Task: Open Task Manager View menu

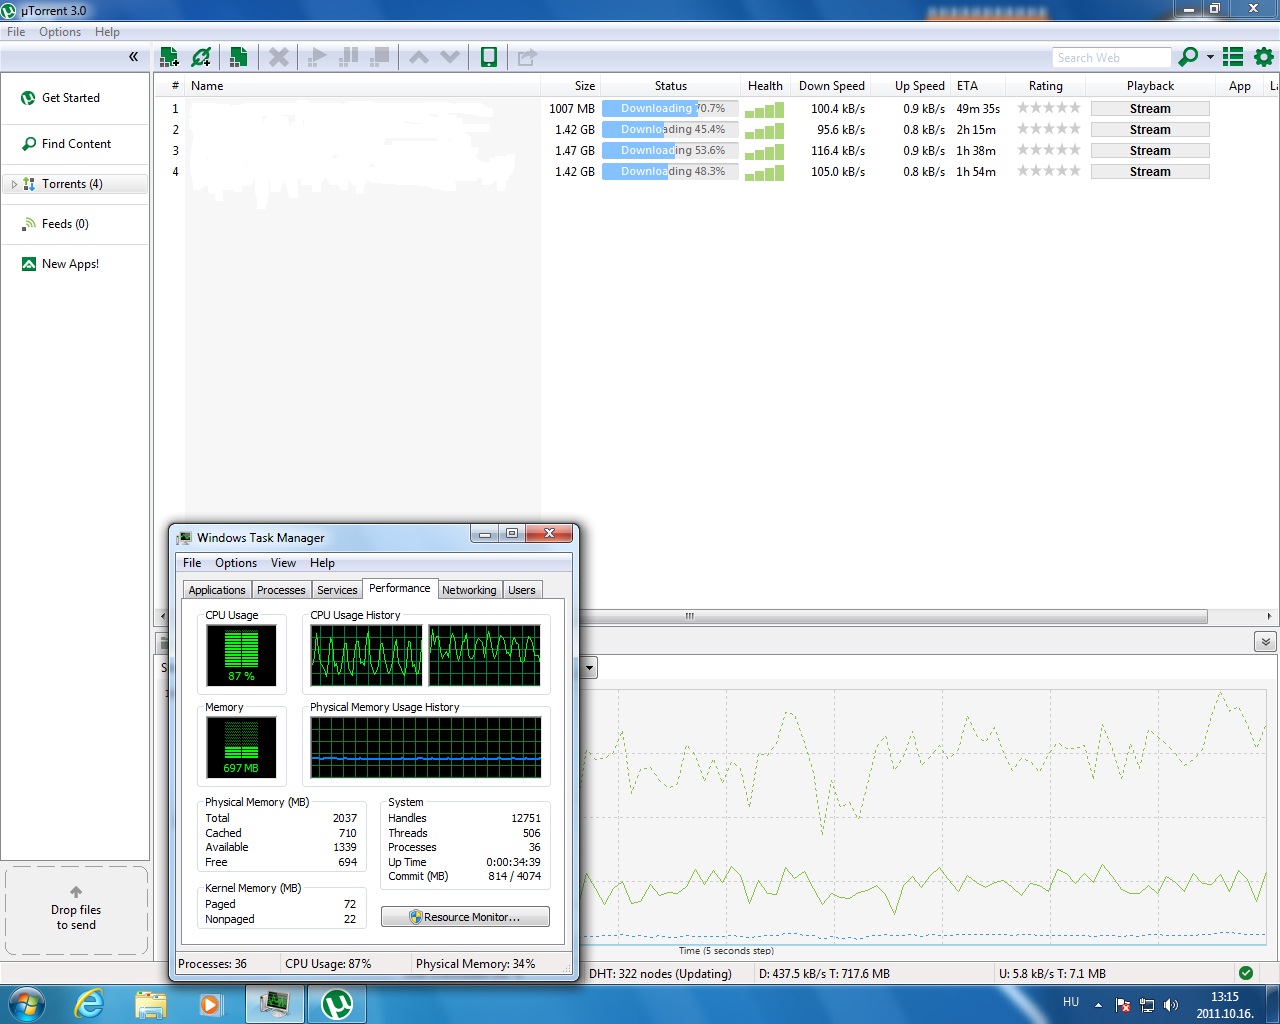Action: click(283, 563)
